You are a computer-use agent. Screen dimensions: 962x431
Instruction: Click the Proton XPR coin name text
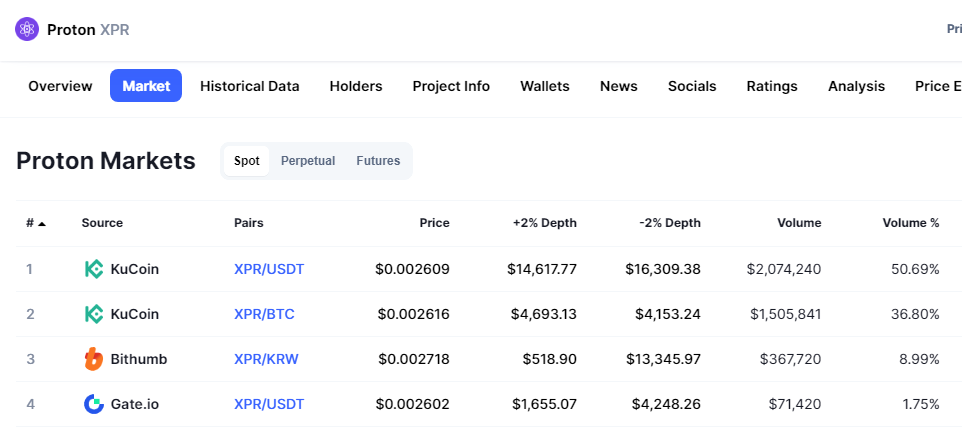coord(88,29)
